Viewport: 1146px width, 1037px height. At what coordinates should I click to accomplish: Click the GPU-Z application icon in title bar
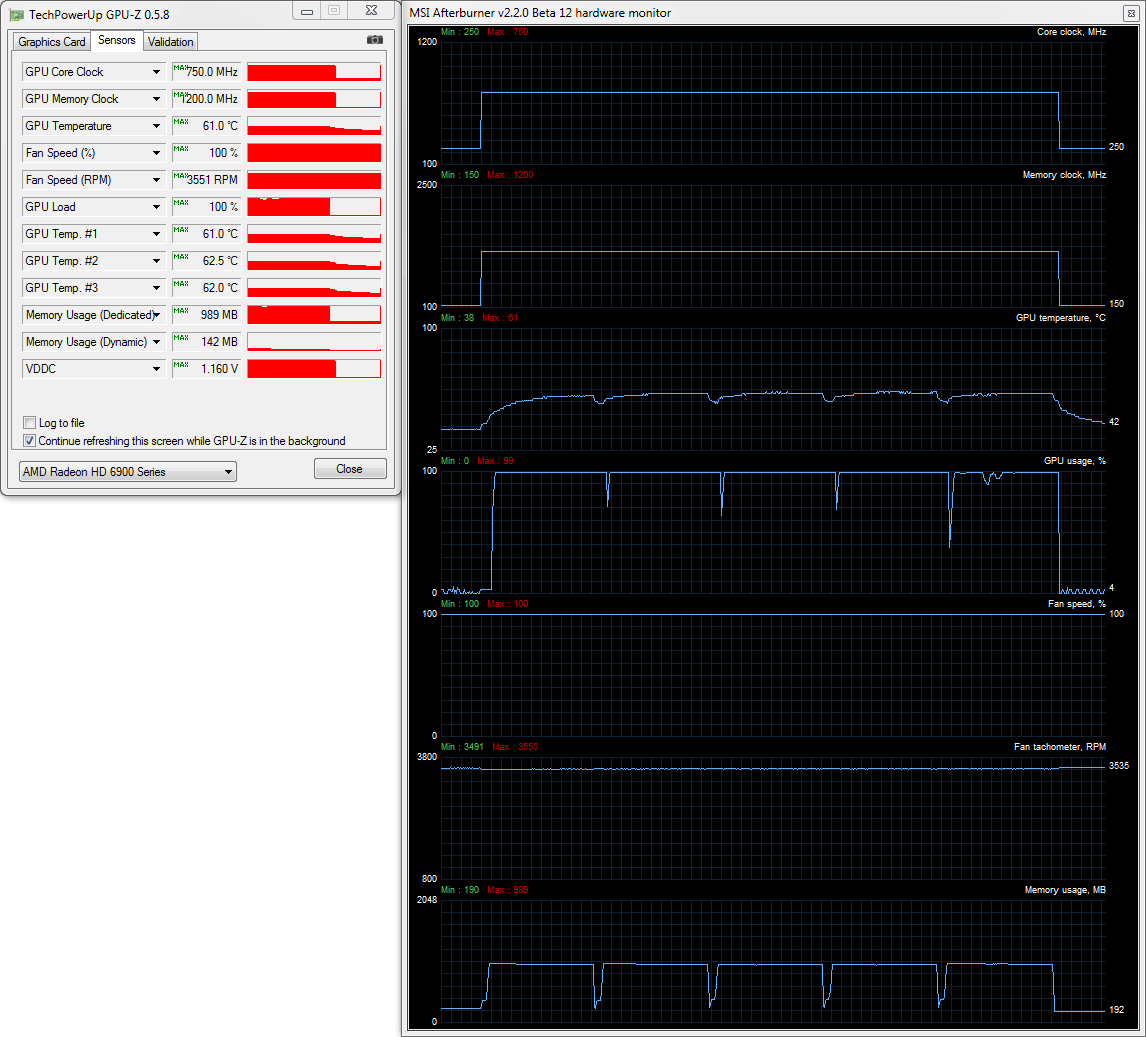coord(16,15)
